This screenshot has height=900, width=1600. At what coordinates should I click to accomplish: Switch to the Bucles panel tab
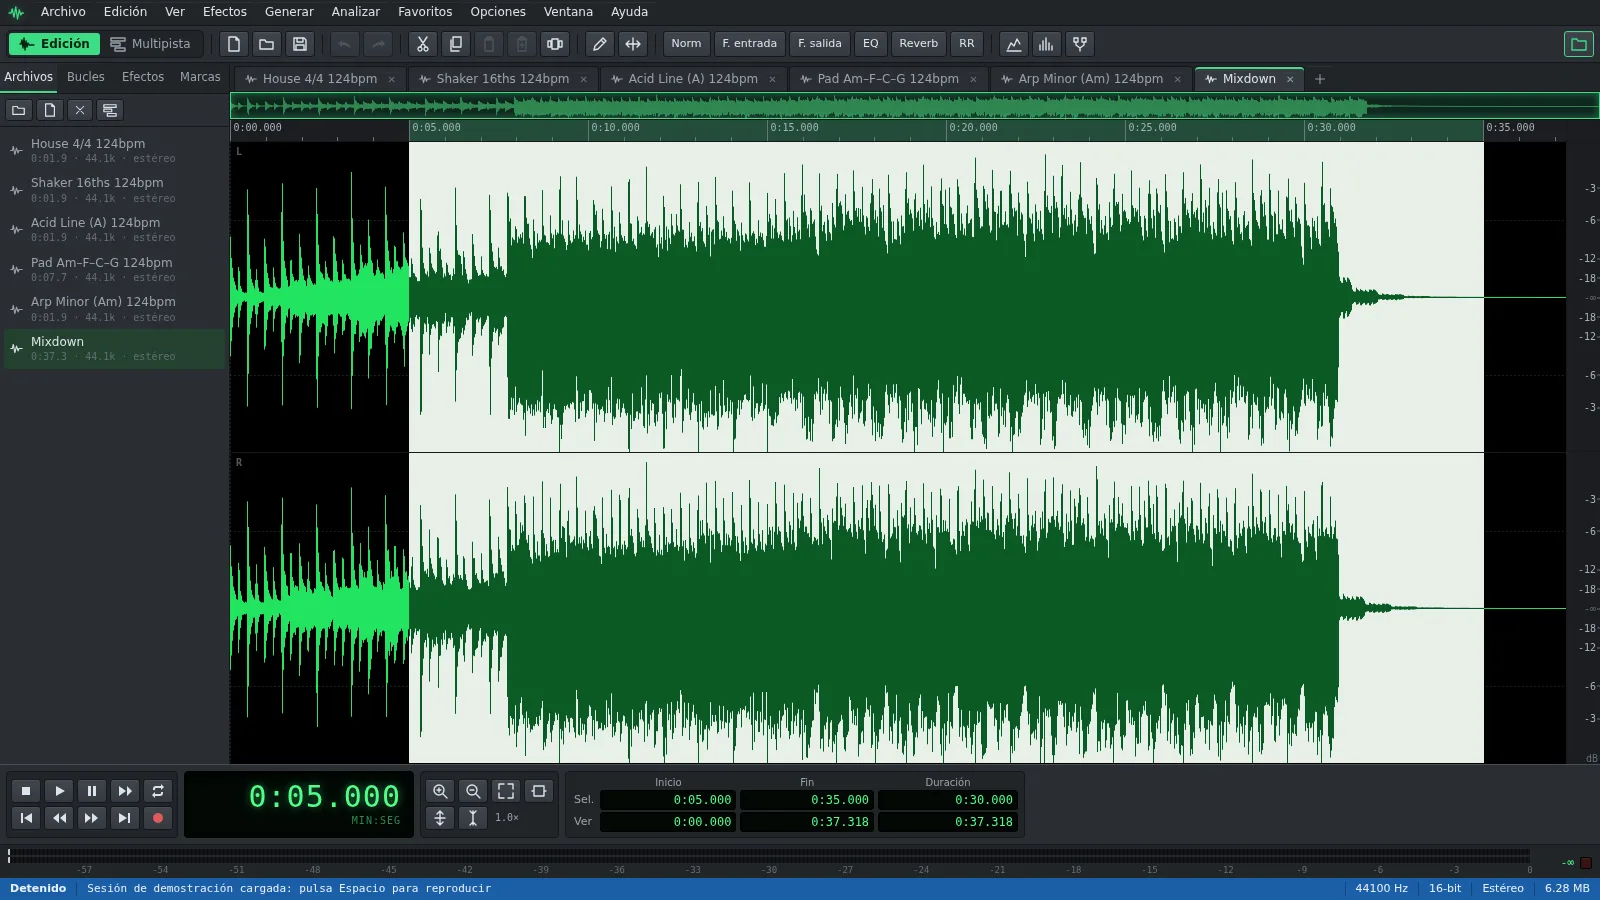tap(86, 77)
